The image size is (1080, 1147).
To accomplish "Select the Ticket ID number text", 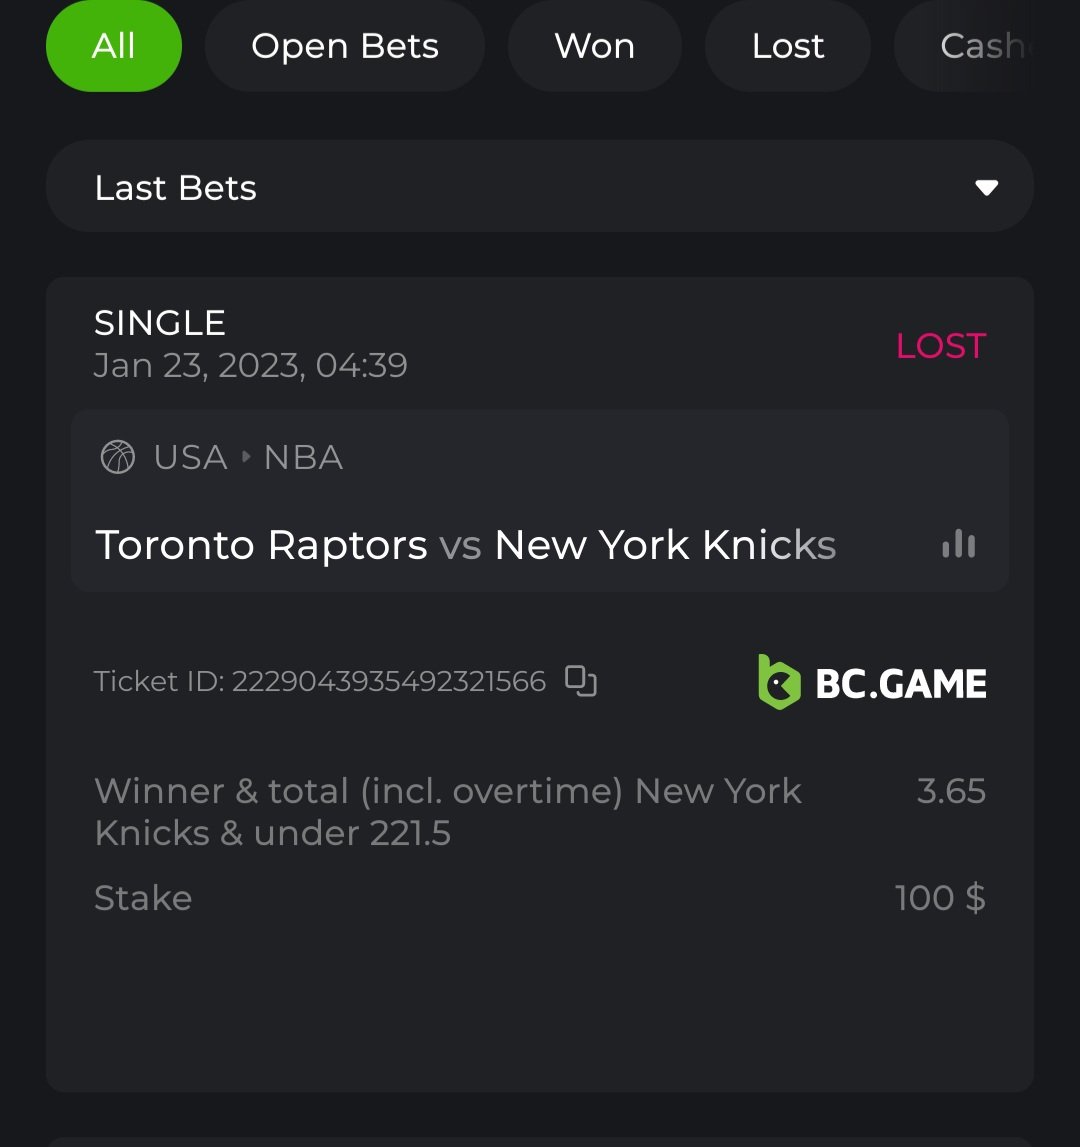I will (x=388, y=682).
